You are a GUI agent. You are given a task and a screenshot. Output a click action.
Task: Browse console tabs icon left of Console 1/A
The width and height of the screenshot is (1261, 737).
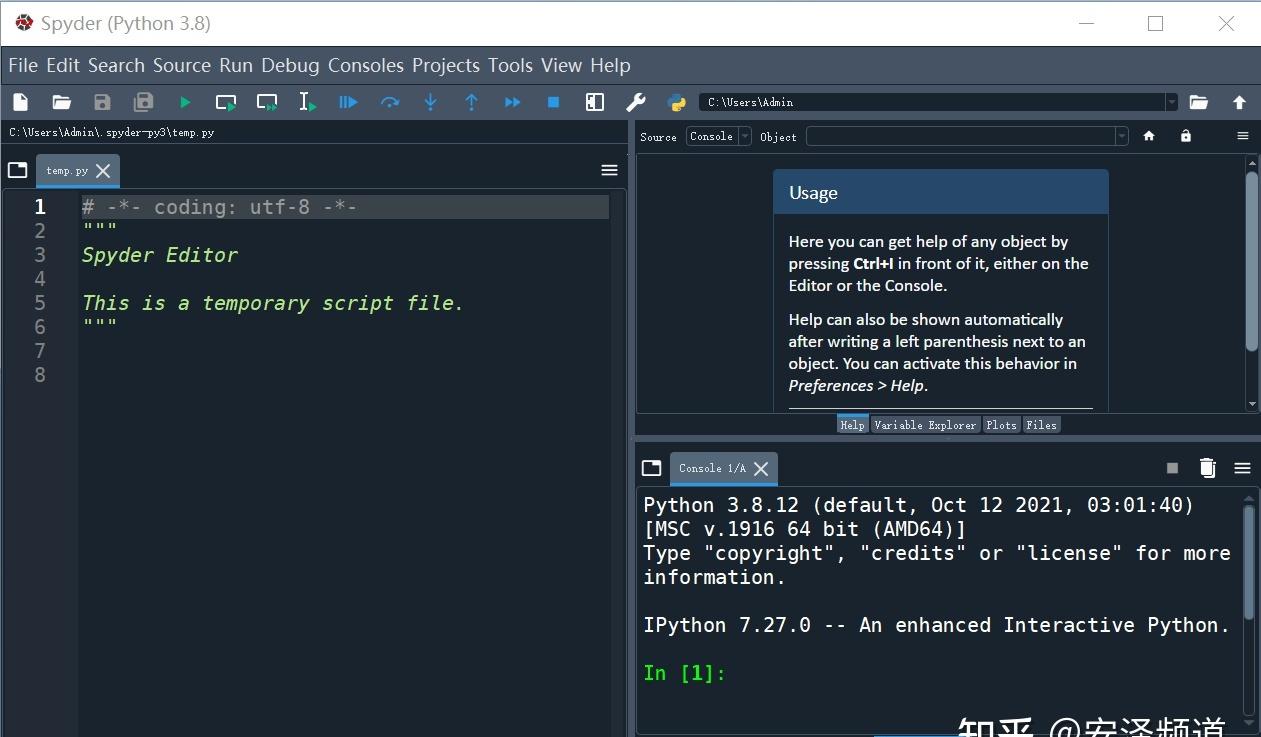[652, 468]
